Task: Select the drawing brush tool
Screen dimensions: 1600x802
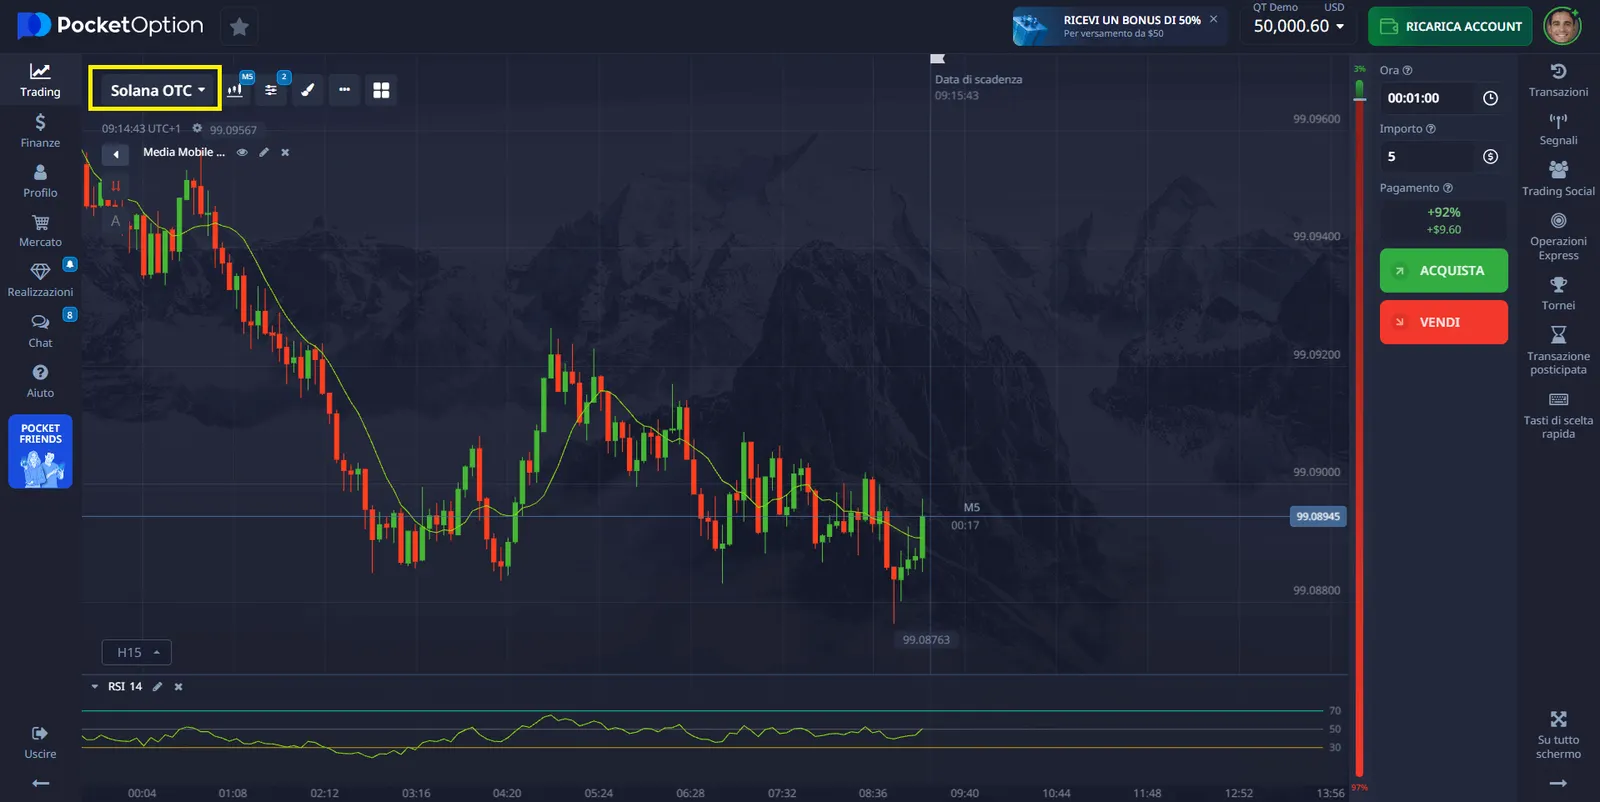Action: coord(308,90)
